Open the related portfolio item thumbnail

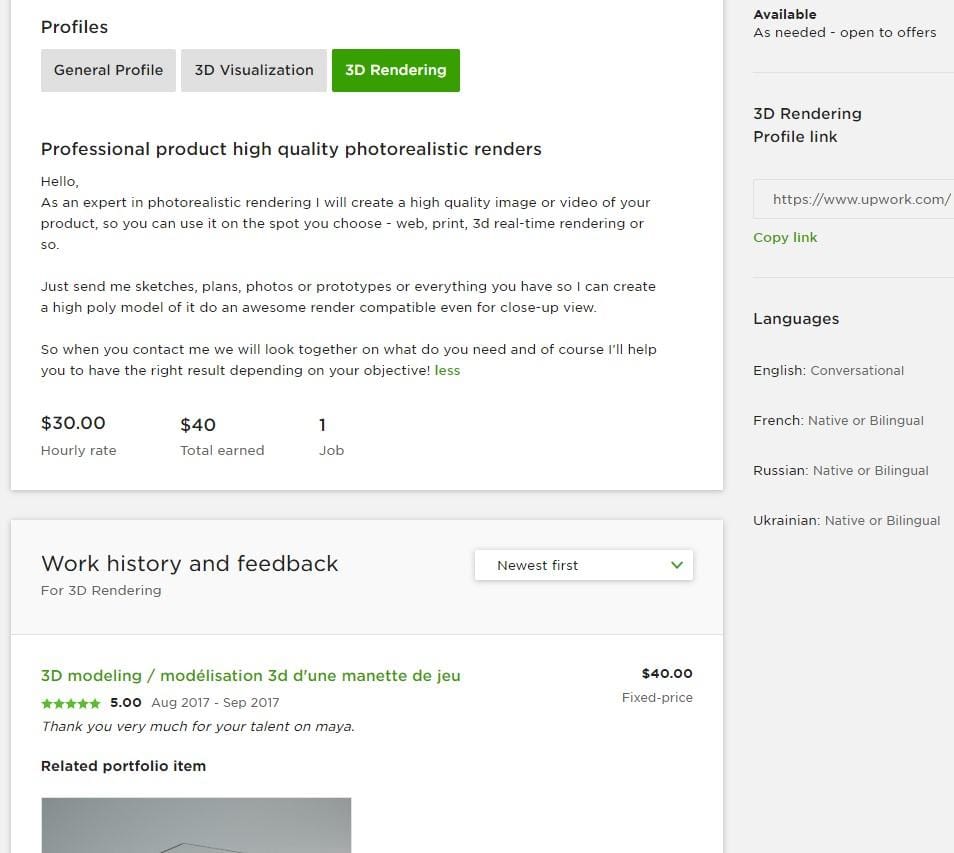click(x=196, y=825)
